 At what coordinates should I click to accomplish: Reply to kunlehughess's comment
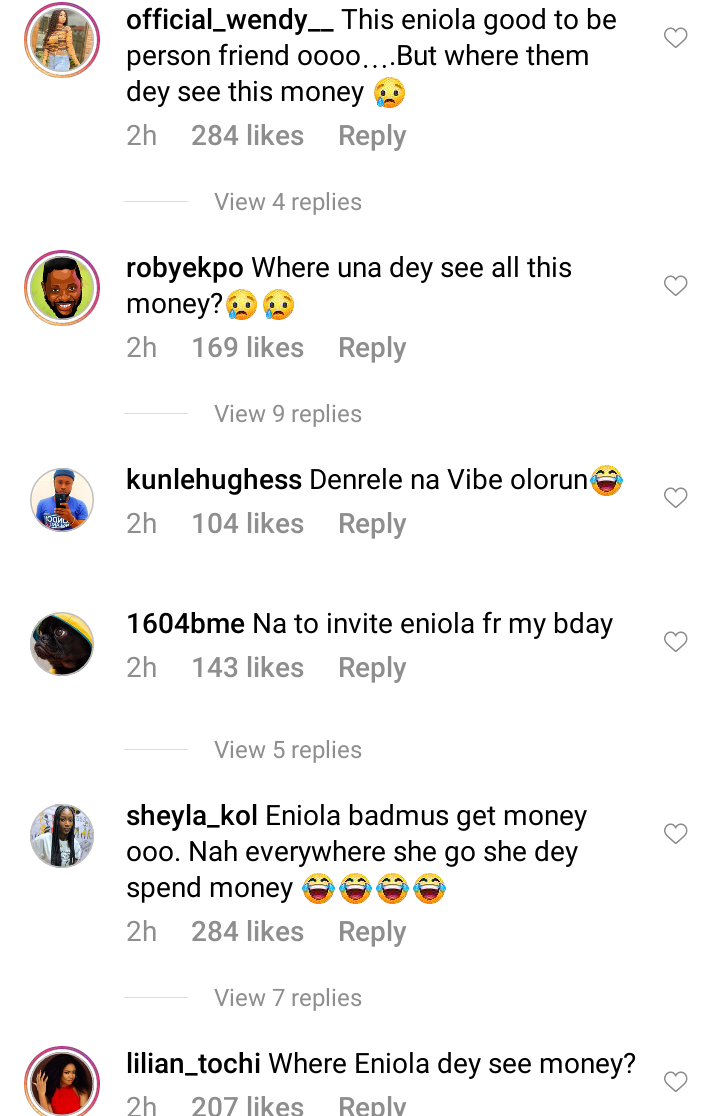click(x=371, y=524)
